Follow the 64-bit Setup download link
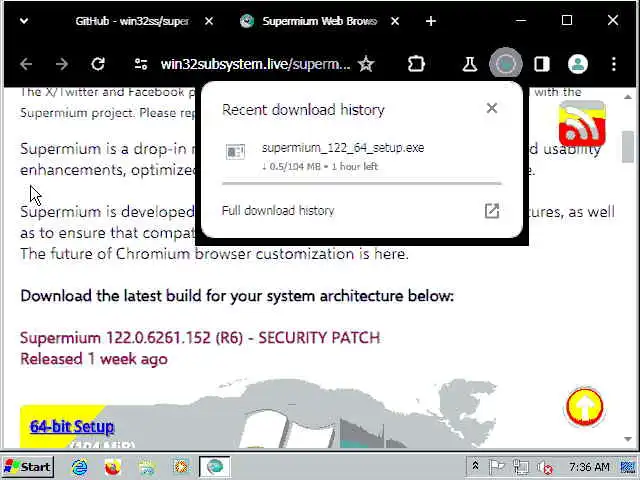The width and height of the screenshot is (640, 480). (x=72, y=427)
